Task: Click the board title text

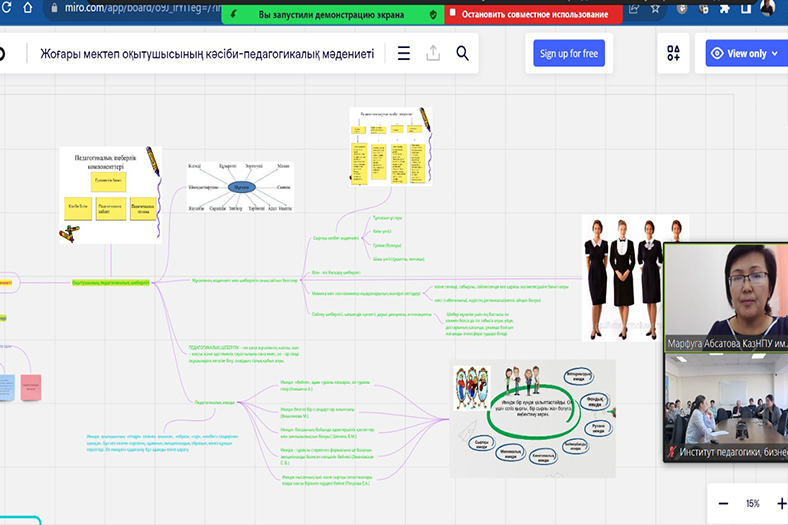Action: pos(207,54)
